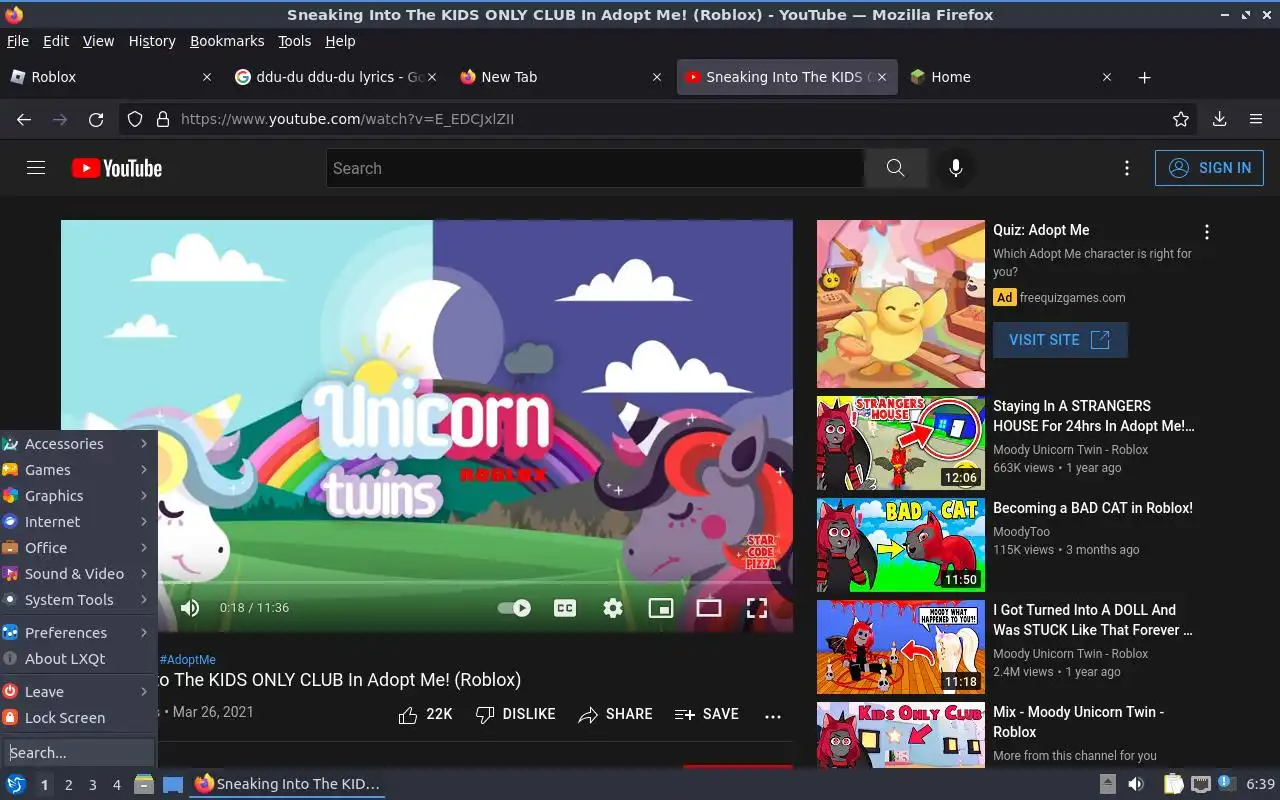
Task: Open the LXQt start menu button
Action: coord(15,784)
